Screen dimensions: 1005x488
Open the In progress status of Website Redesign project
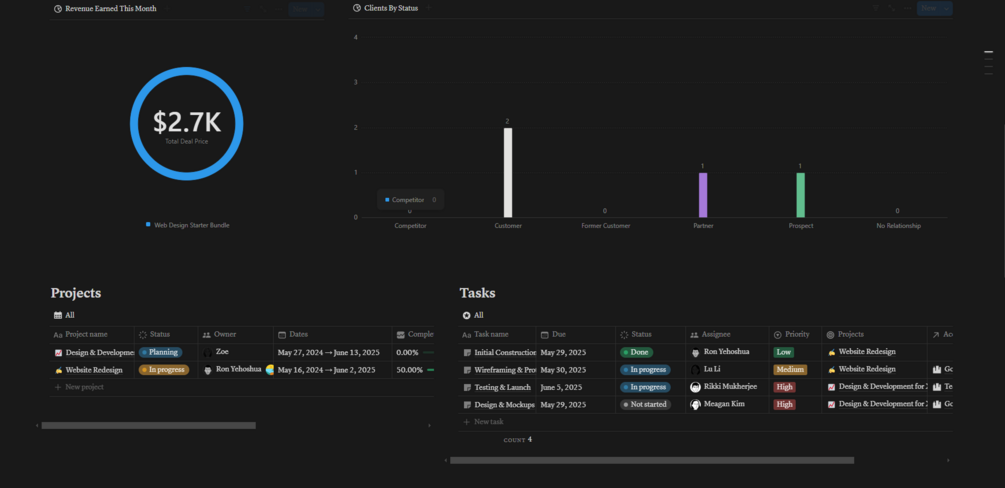164,370
